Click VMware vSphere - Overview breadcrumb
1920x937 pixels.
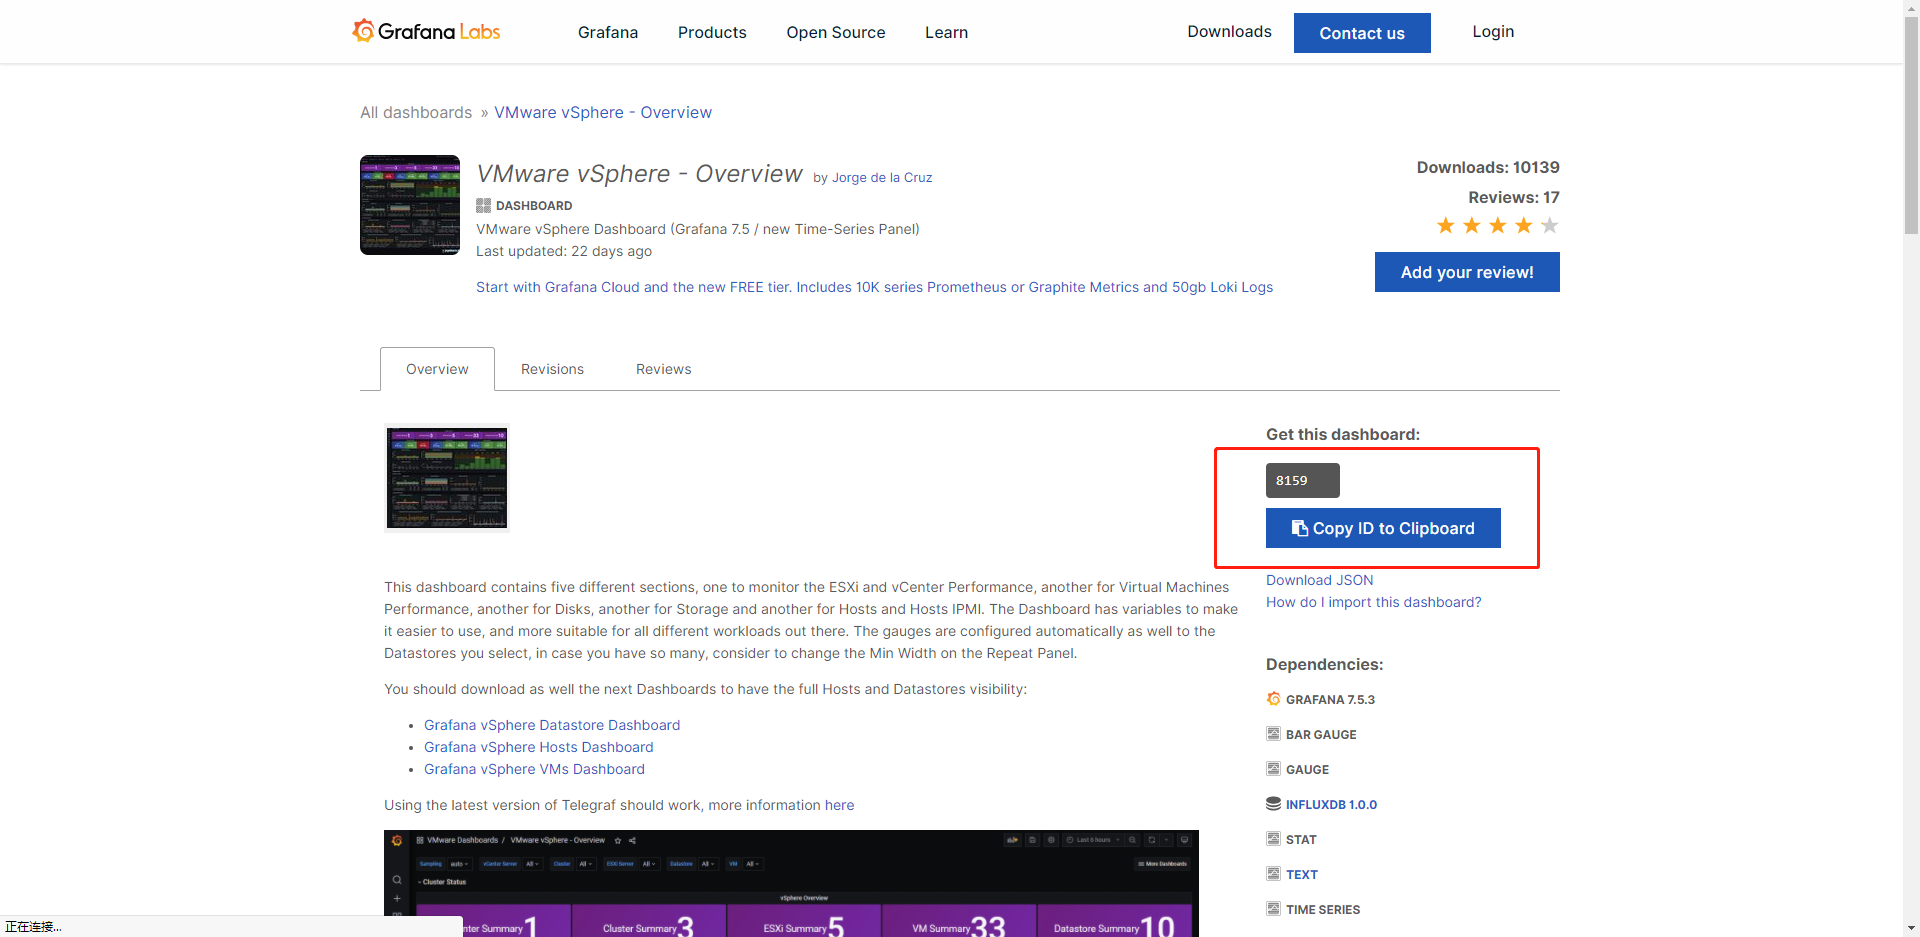[603, 112]
